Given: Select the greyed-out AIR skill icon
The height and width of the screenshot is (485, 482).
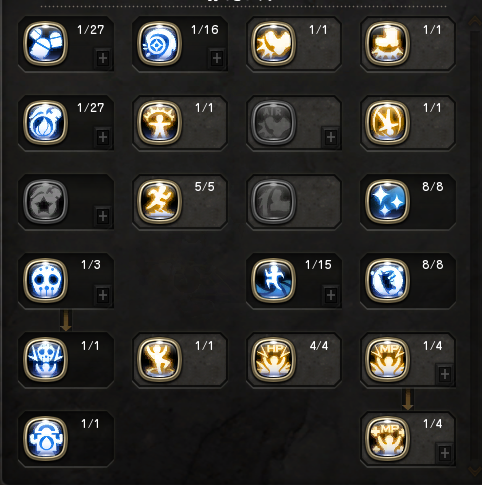Looking at the screenshot, I should 273,122.
